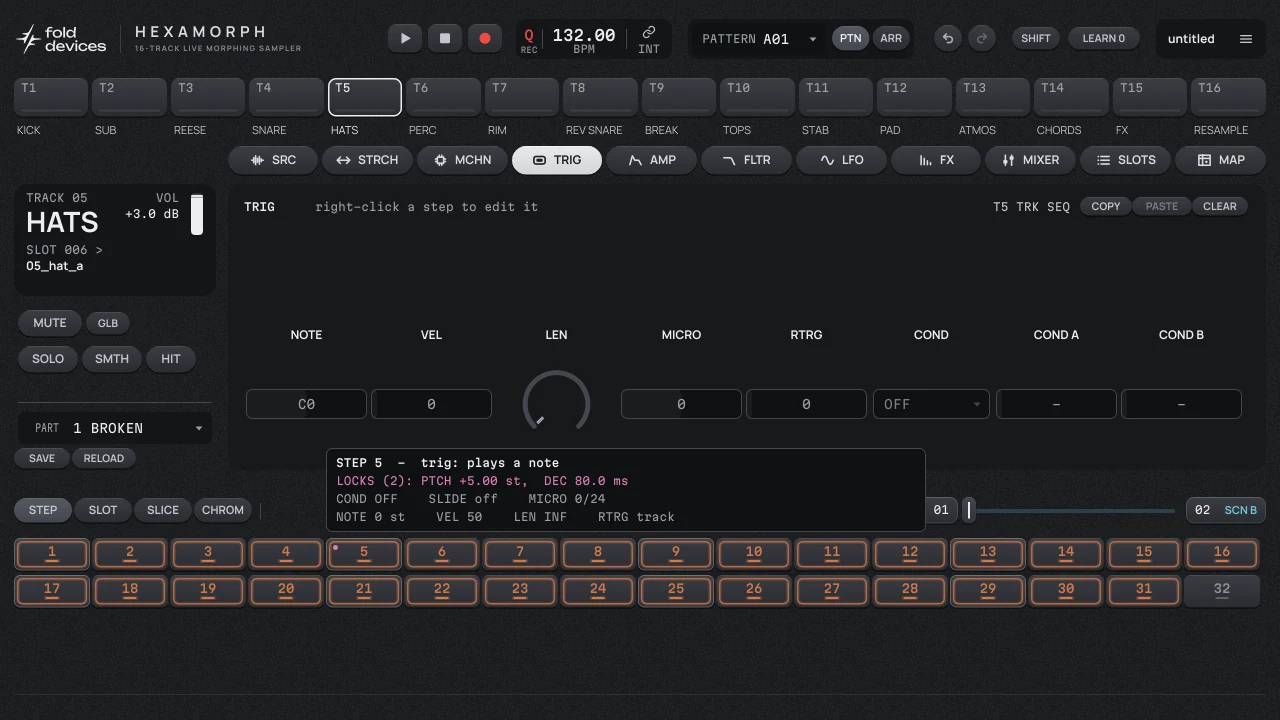
Task: Arm recording with the red record button
Action: [485, 38]
